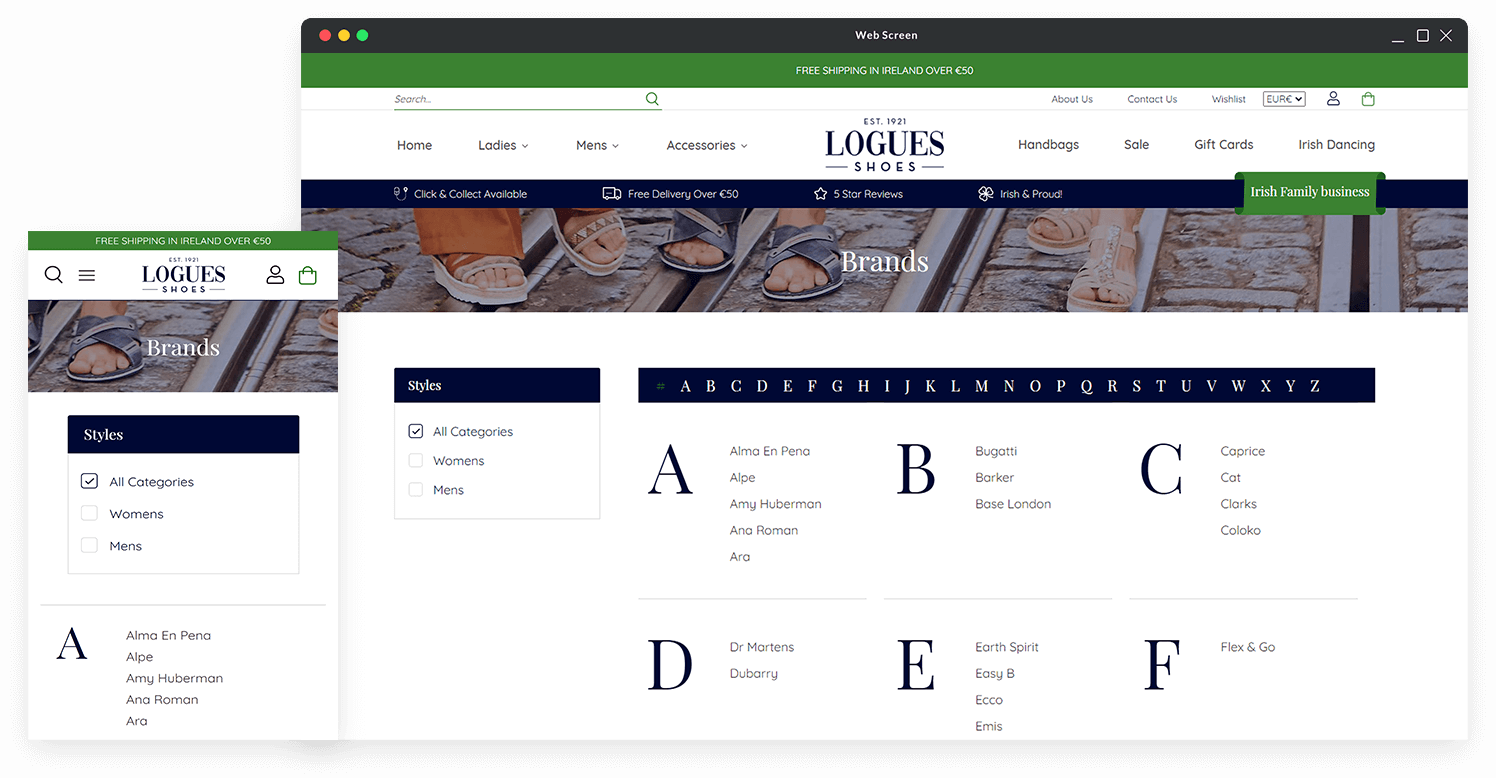Image resolution: width=1496 pixels, height=778 pixels.
Task: Open the Caprice brand link
Action: (1242, 451)
